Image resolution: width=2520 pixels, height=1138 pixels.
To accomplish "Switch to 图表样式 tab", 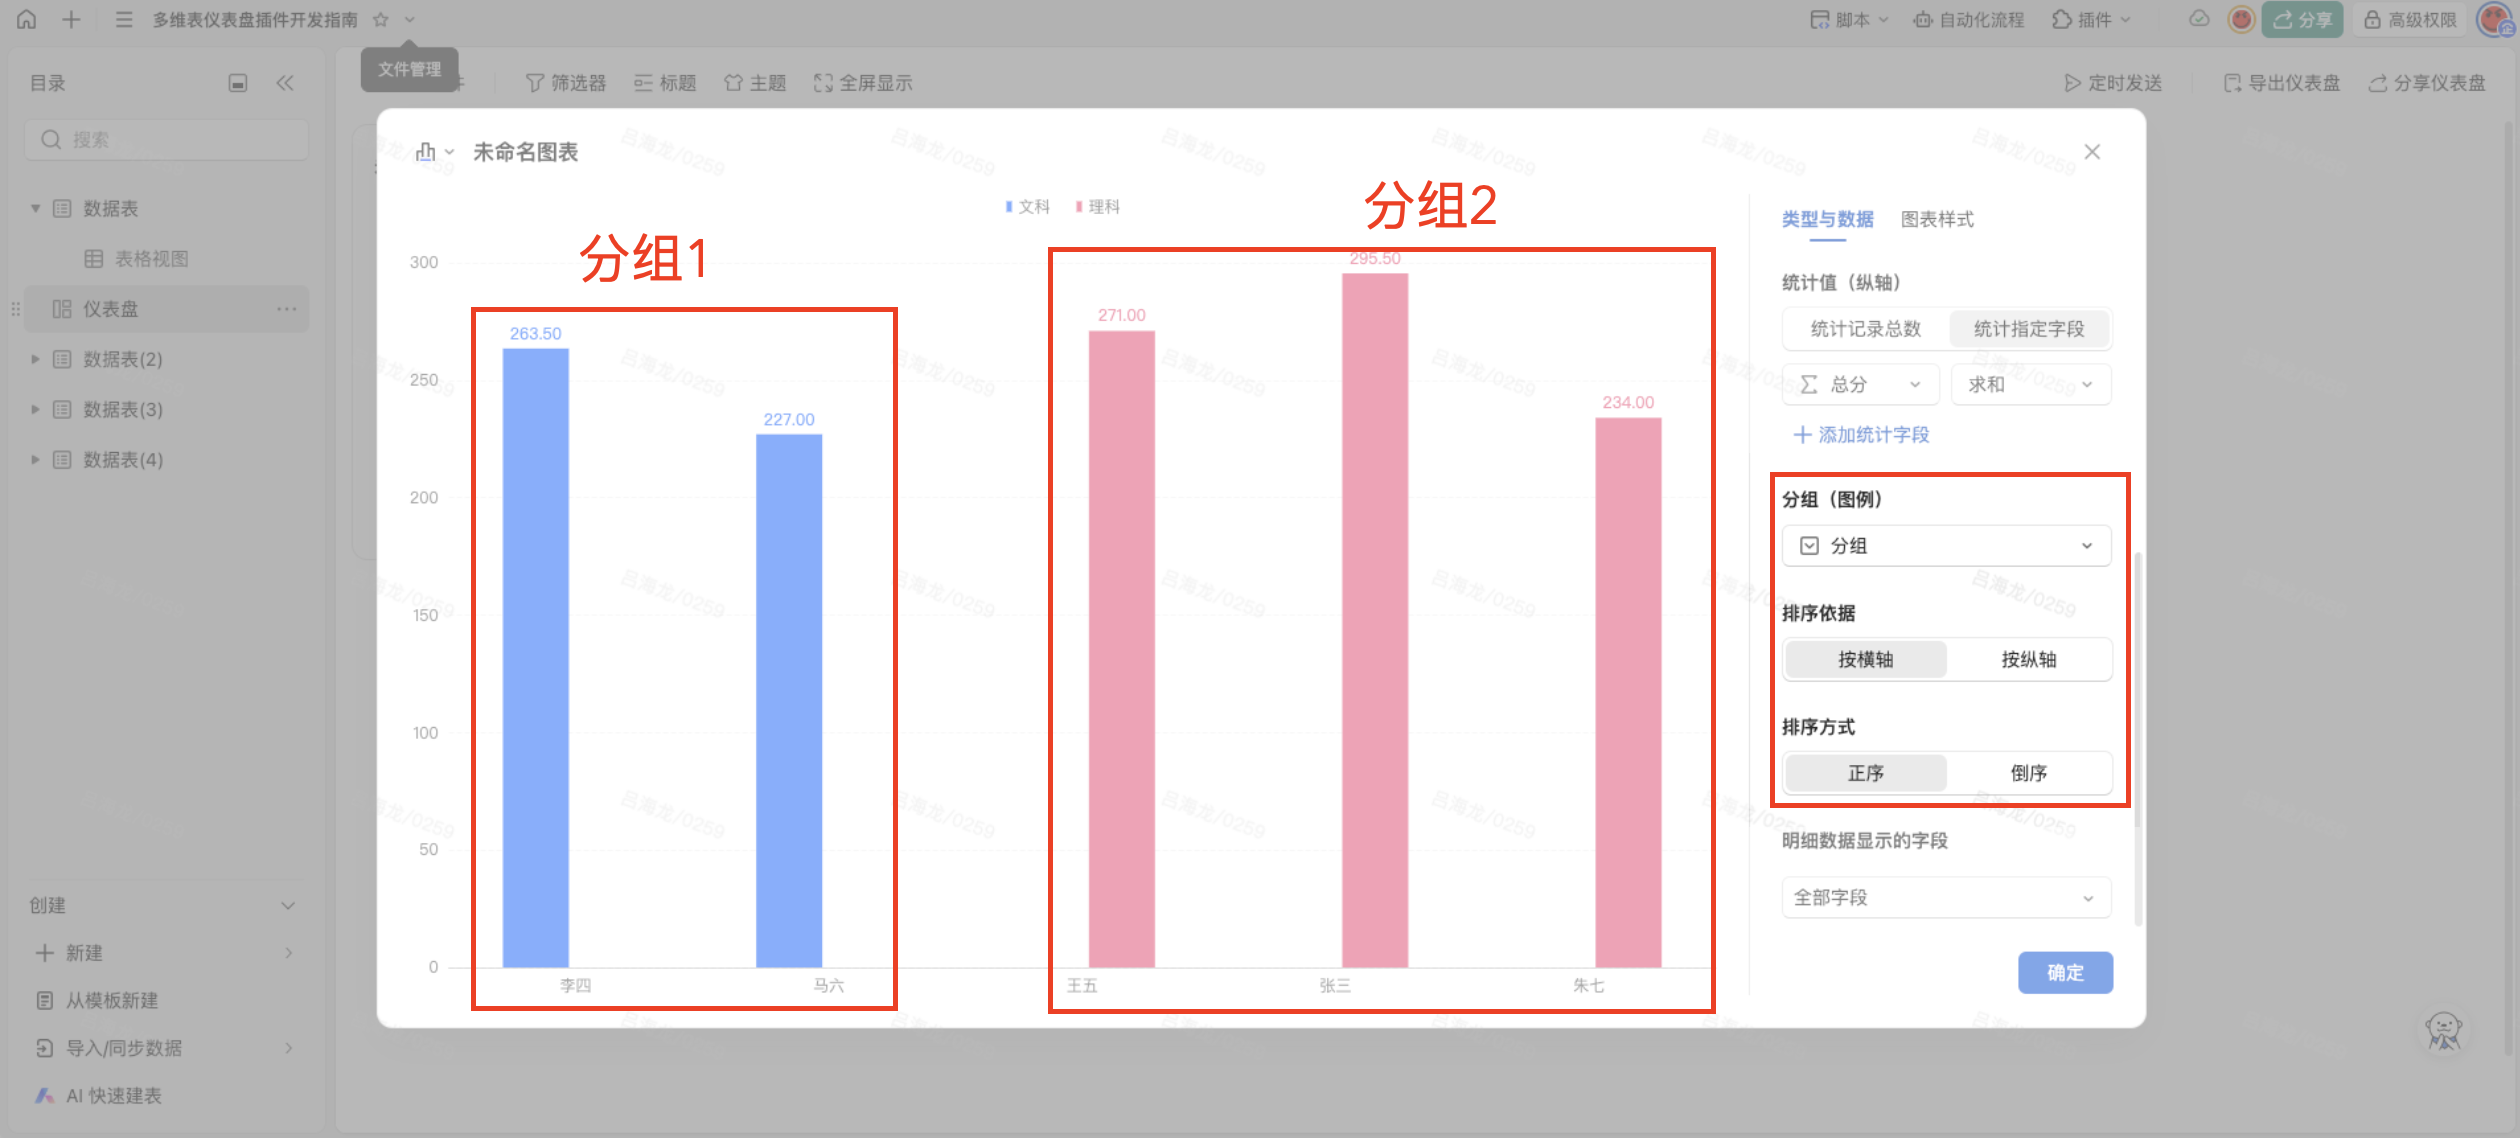I will click(1937, 219).
